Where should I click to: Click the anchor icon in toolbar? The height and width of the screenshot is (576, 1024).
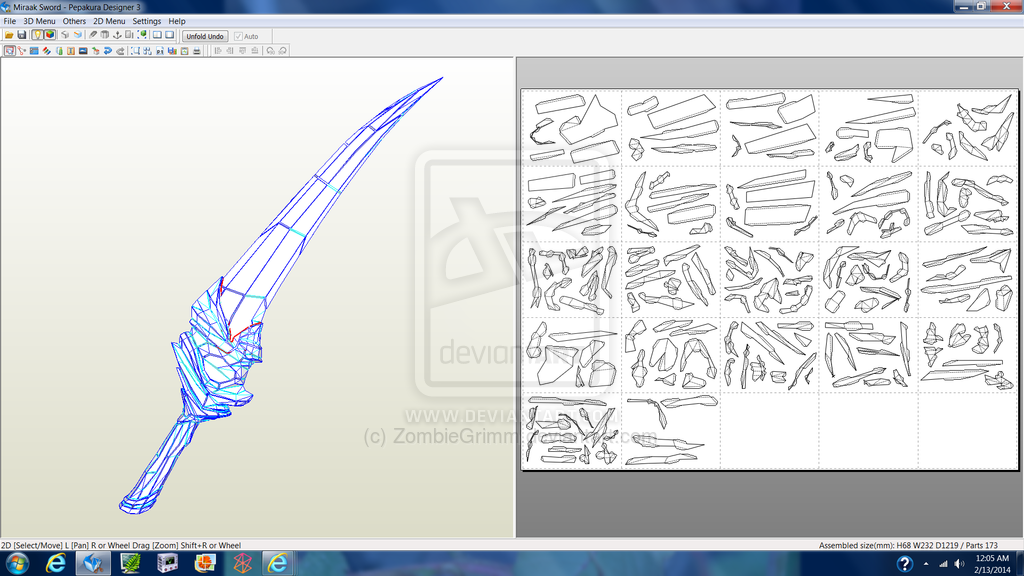click(x=118, y=35)
